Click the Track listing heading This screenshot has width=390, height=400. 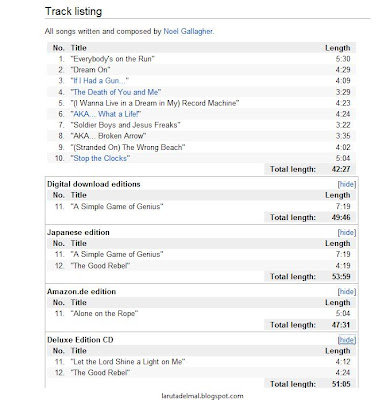point(73,11)
